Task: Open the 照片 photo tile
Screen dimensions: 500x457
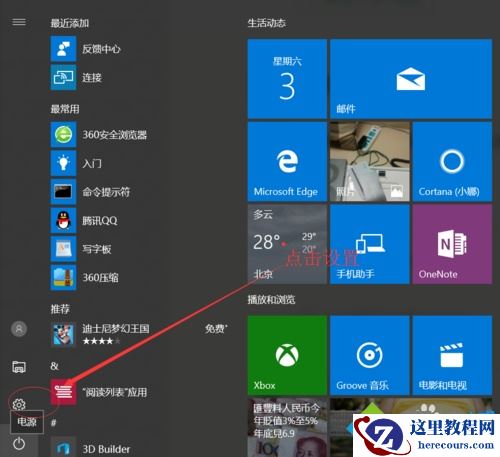Action: click(x=370, y=162)
